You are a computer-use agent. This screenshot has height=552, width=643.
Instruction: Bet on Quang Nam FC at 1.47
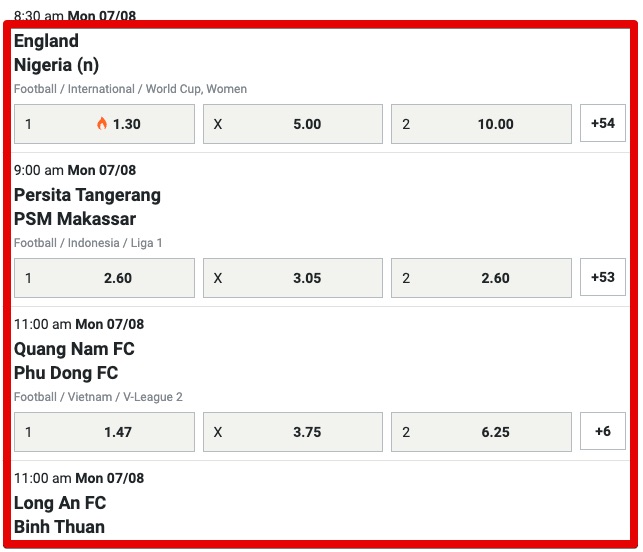tap(105, 432)
